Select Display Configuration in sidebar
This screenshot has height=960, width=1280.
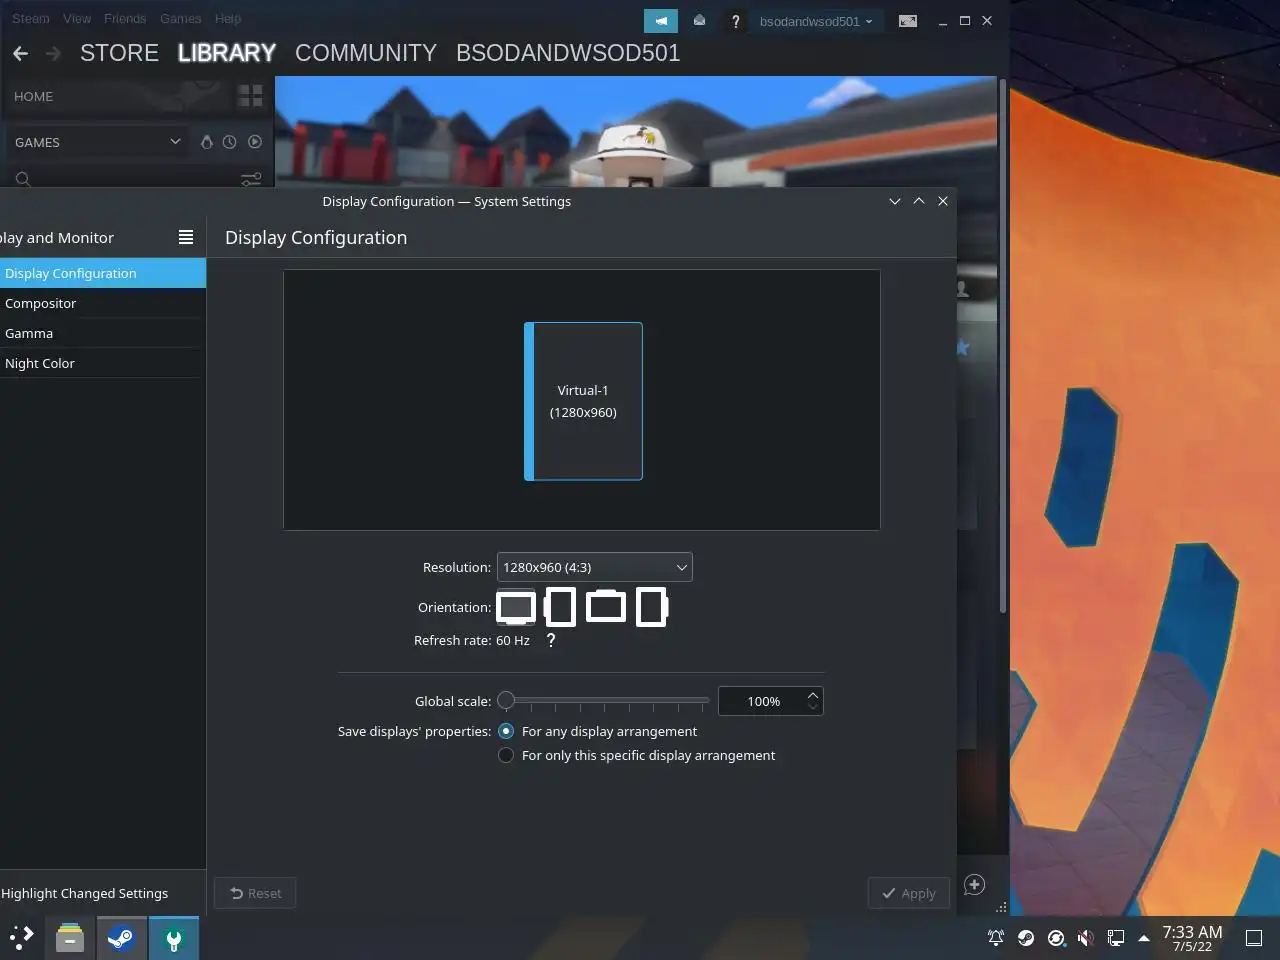coord(103,273)
